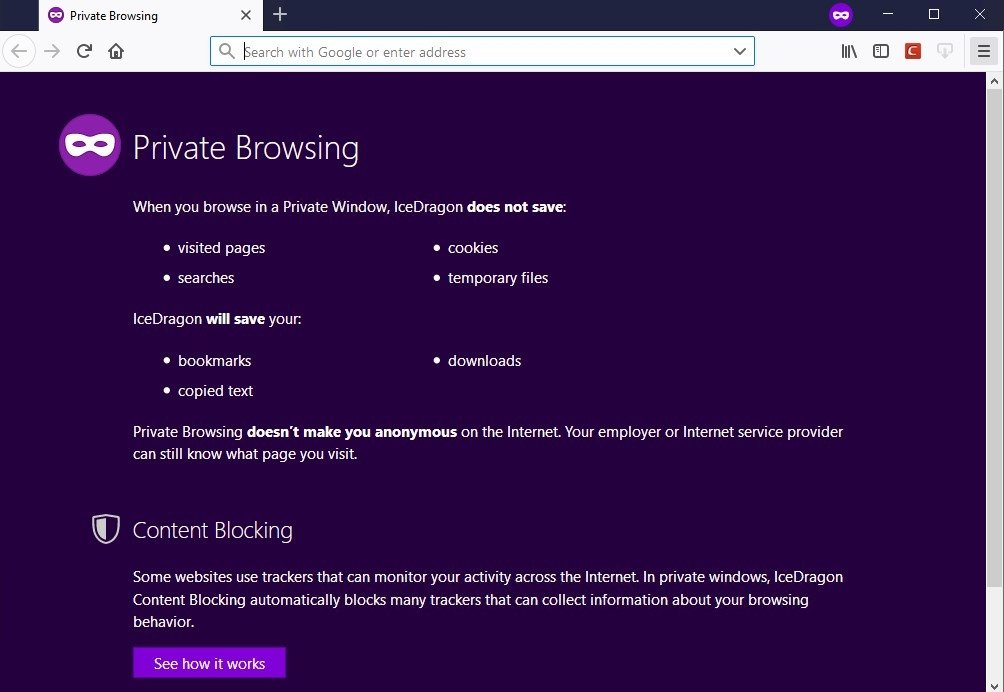The image size is (1004, 692).
Task: Click the Private Browsing page heading
Action: point(246,148)
